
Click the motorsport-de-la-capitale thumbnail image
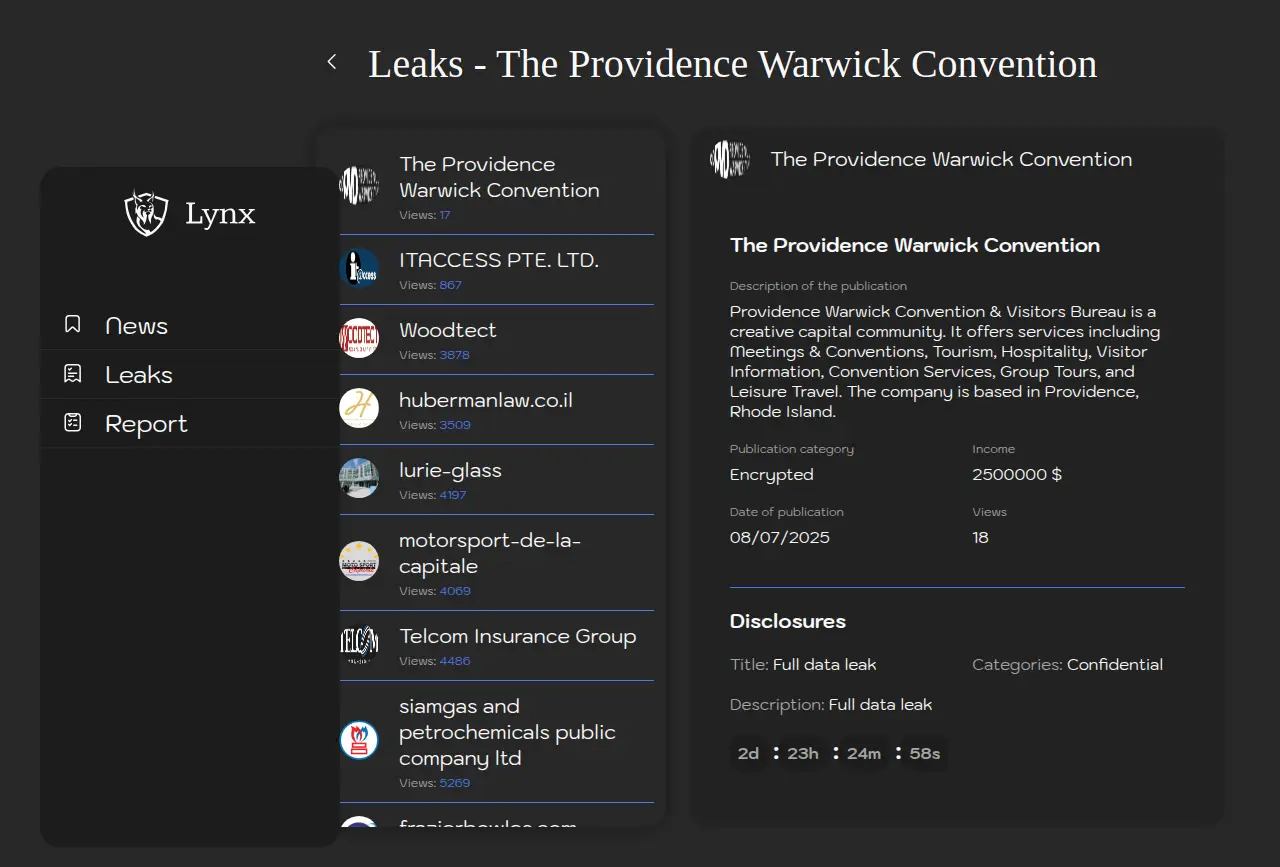point(359,561)
